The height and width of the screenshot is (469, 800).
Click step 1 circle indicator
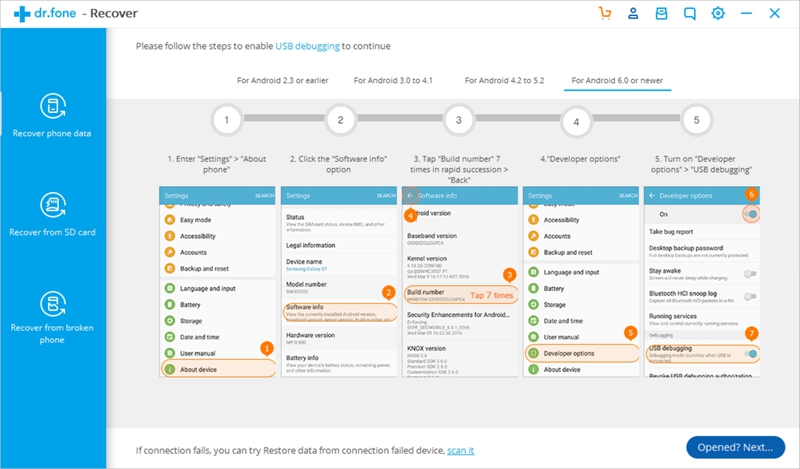click(227, 120)
